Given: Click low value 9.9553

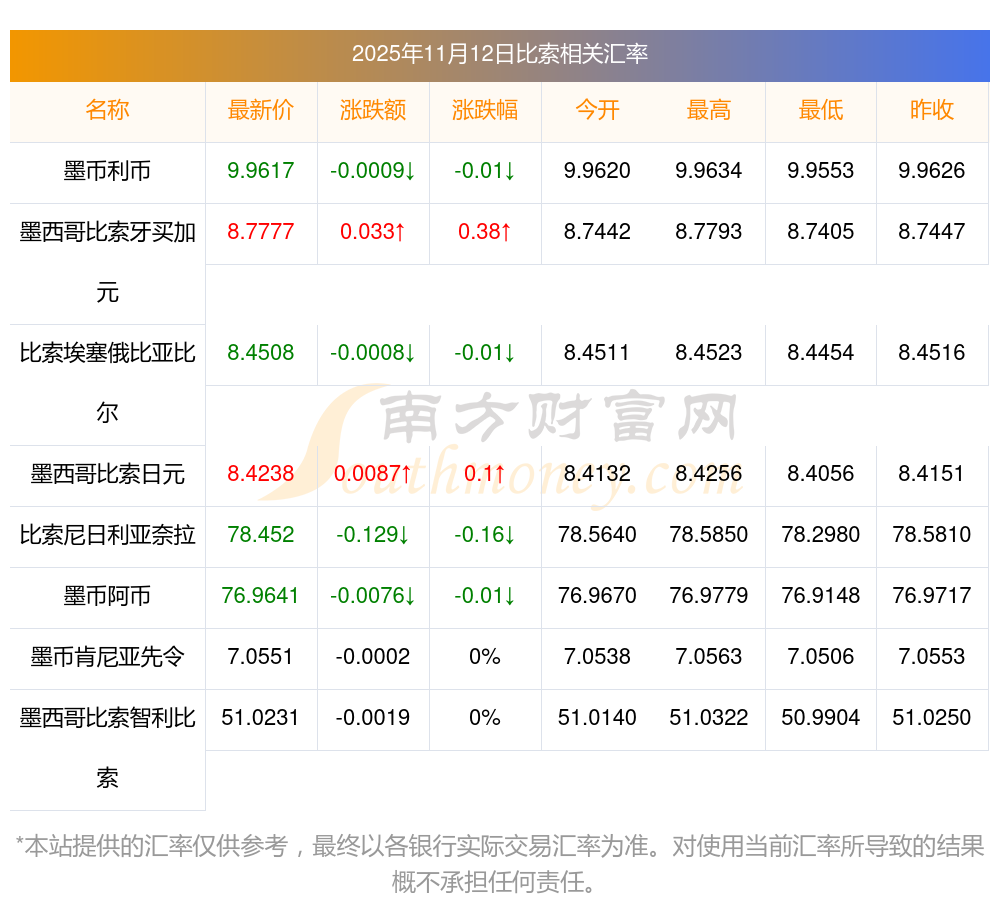Looking at the screenshot, I should 821,170.
